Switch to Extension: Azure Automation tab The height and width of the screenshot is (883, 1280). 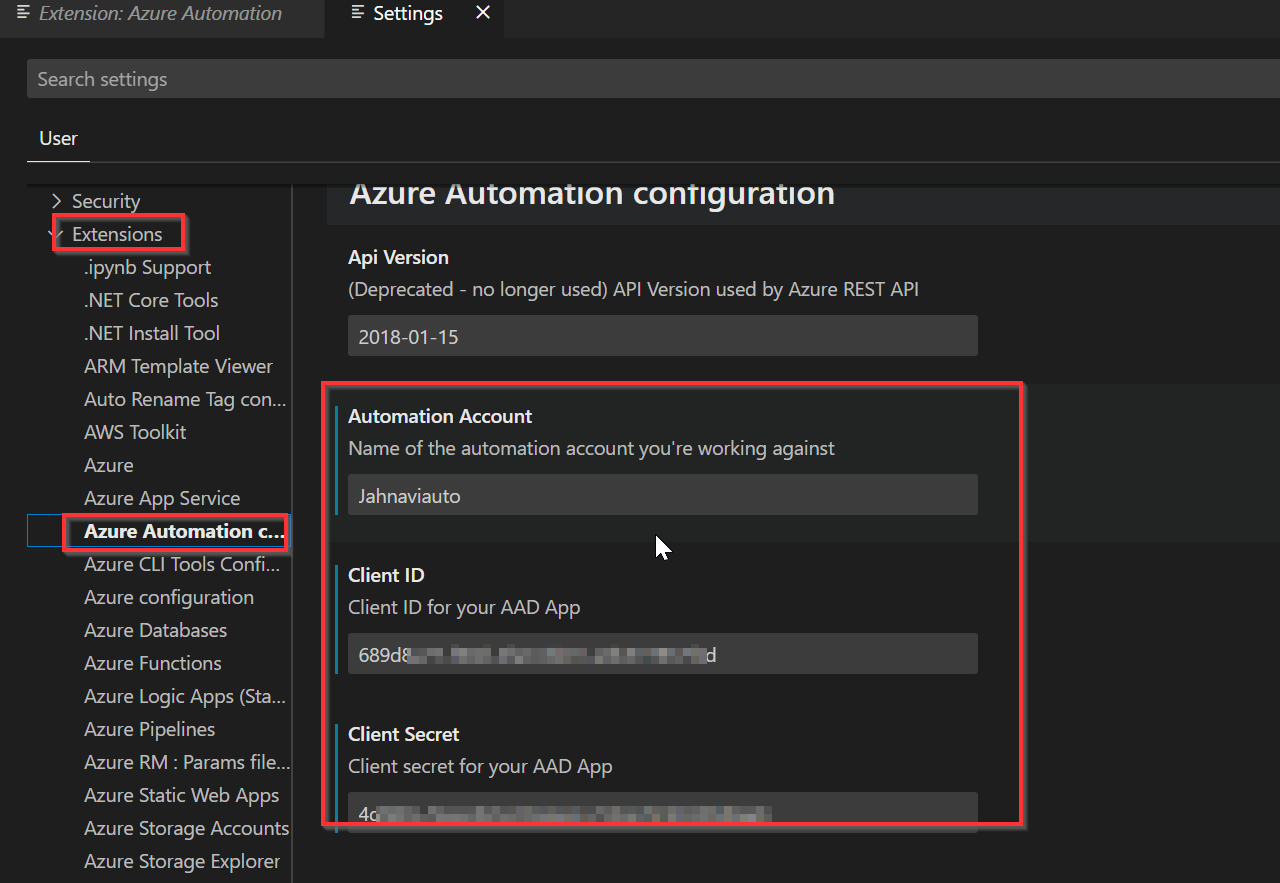pyautogui.click(x=160, y=14)
